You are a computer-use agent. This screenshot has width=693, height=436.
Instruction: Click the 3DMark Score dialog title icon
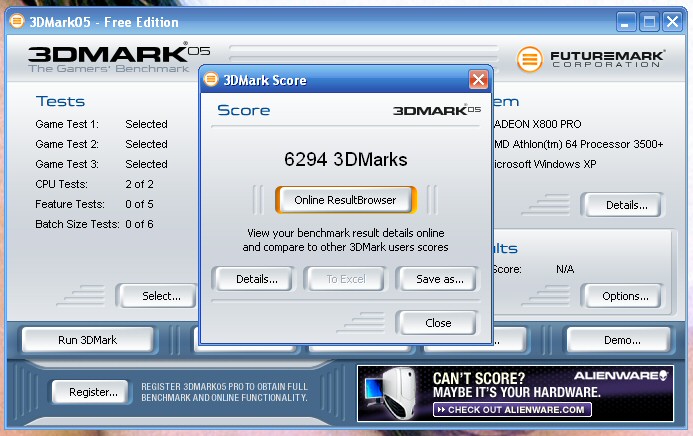(211, 79)
